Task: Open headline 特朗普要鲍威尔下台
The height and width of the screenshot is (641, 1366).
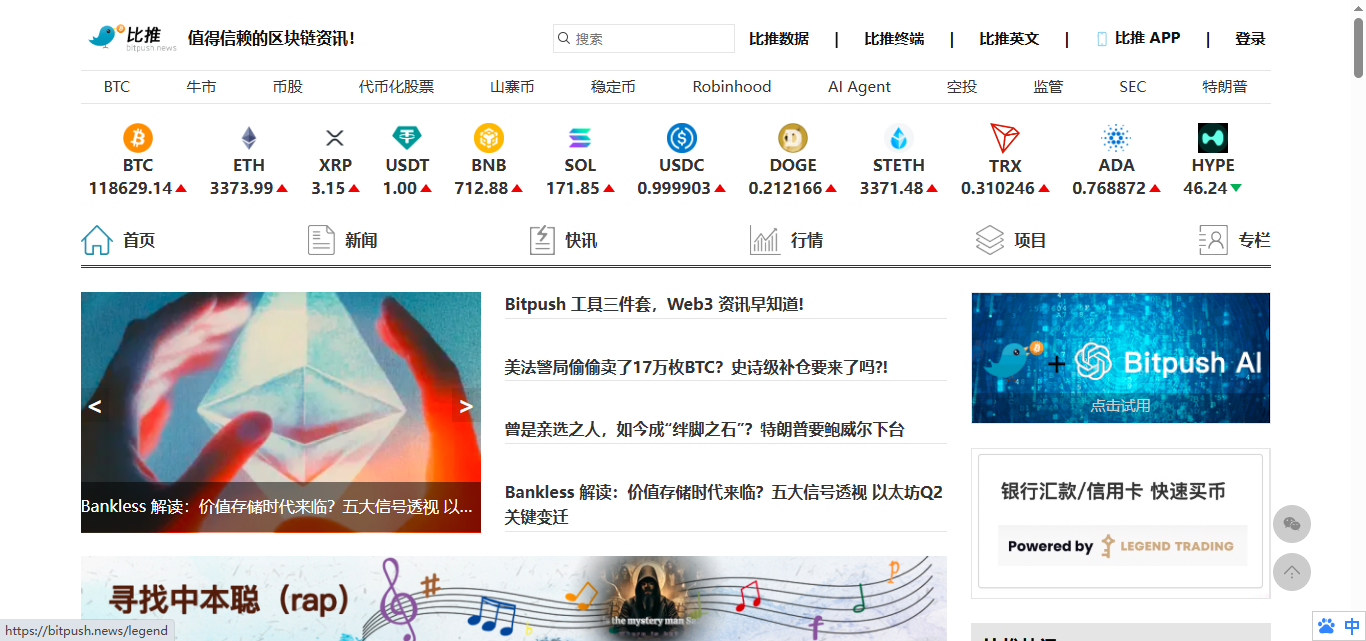Action: coord(704,429)
